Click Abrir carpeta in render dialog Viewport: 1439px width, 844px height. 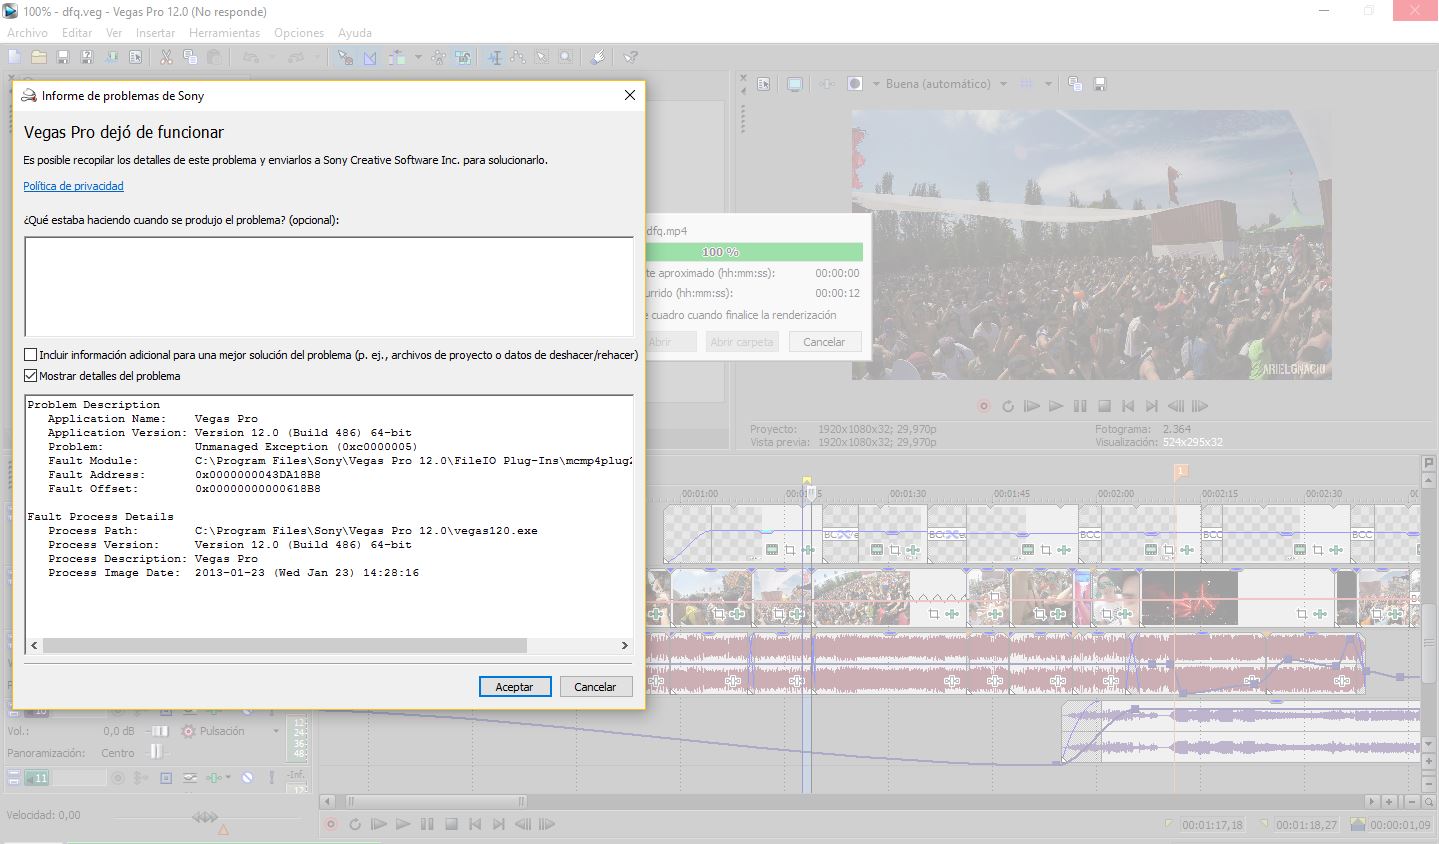pyautogui.click(x=741, y=341)
